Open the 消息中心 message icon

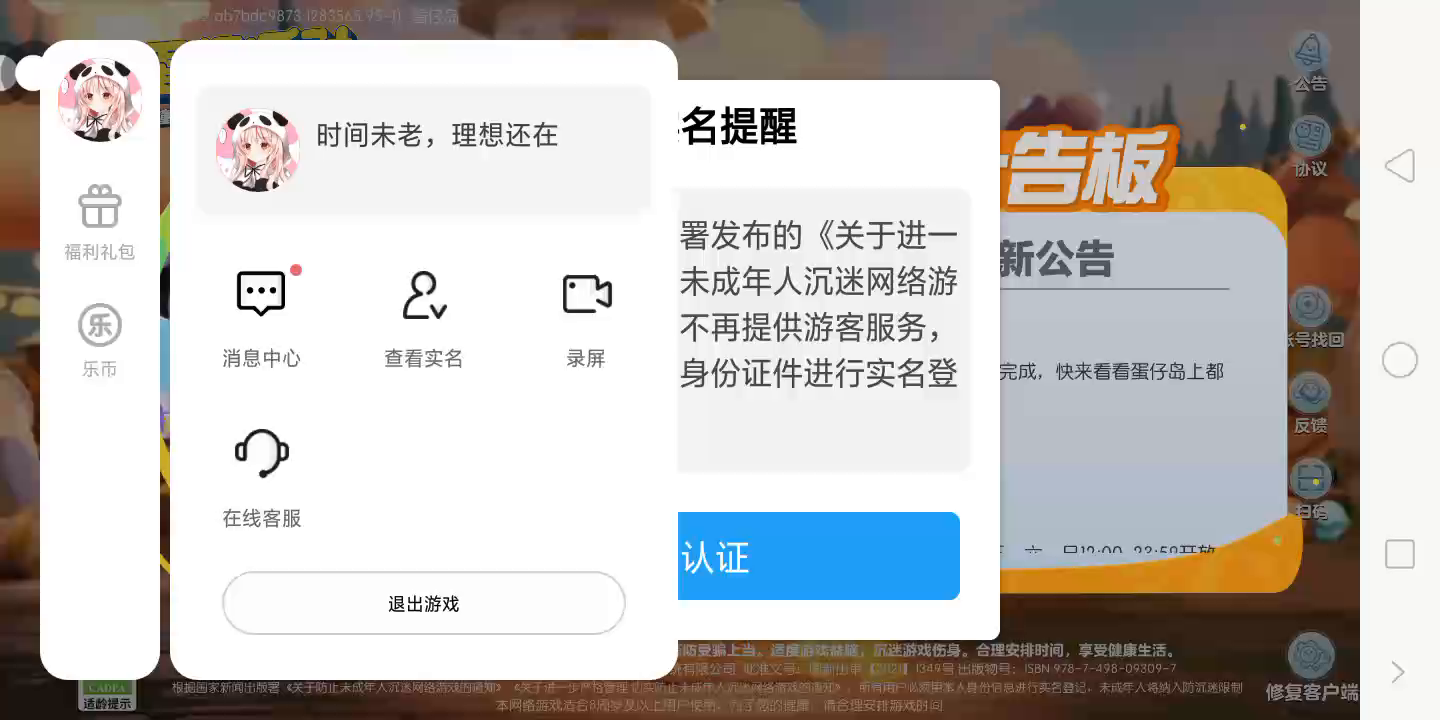(261, 294)
